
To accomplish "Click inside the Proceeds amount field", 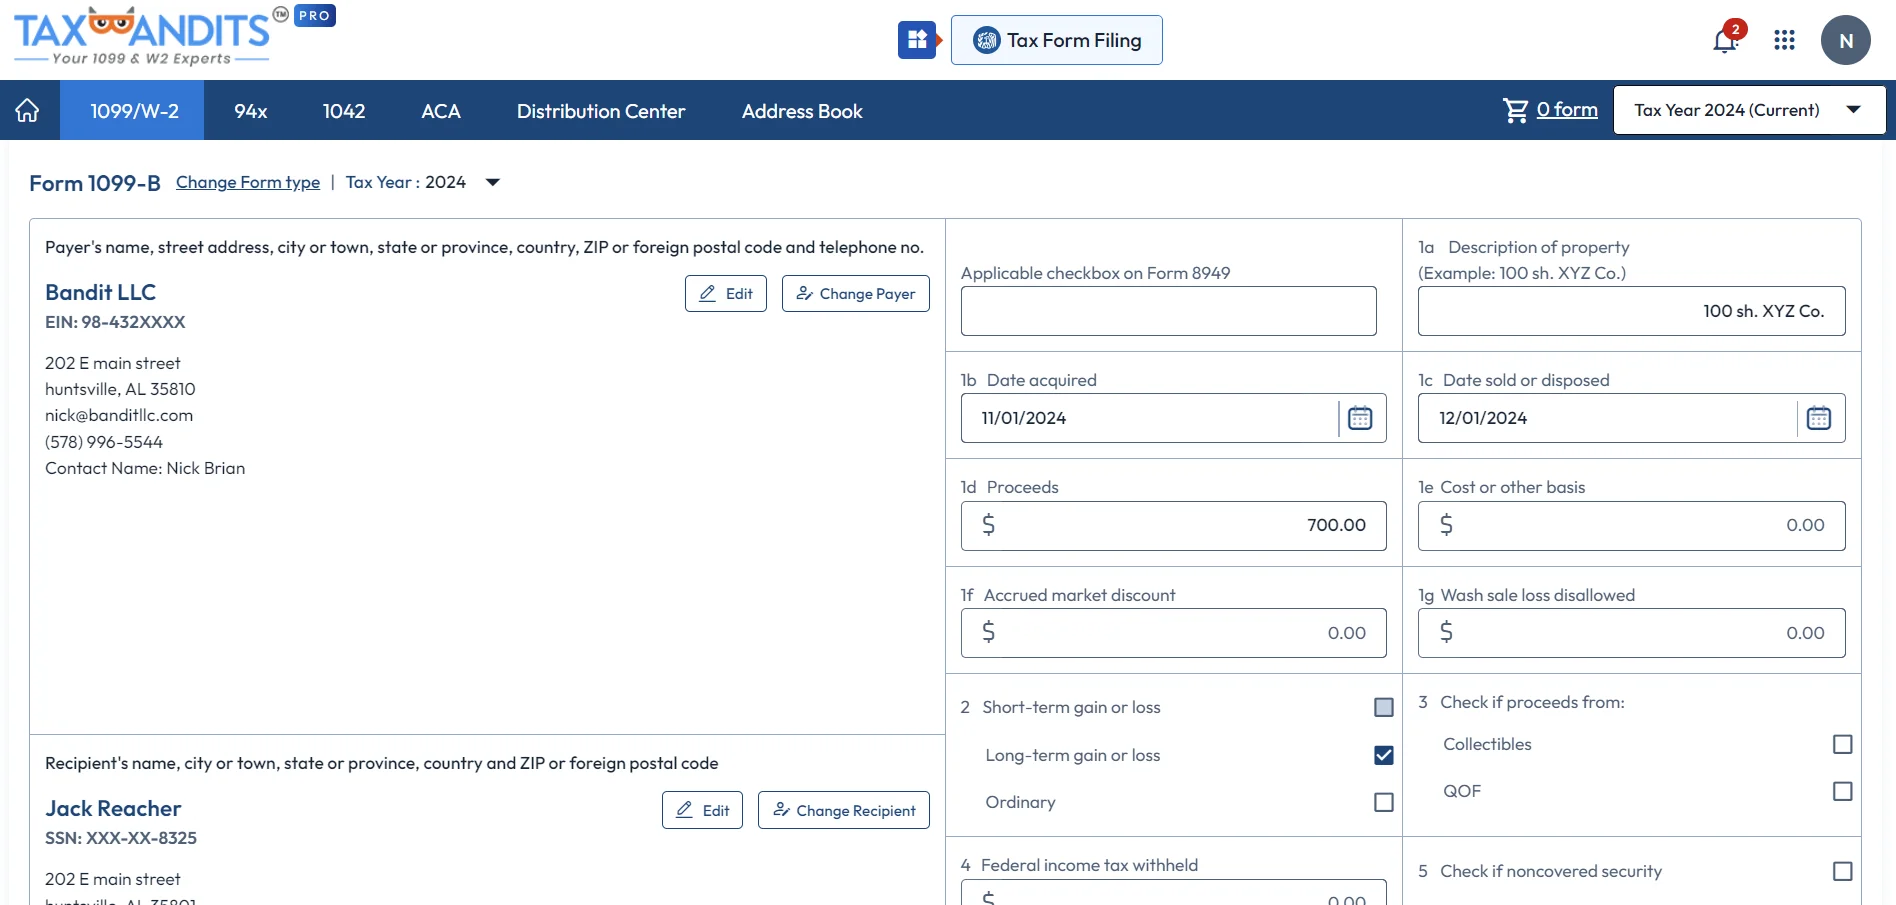I will (x=1172, y=525).
